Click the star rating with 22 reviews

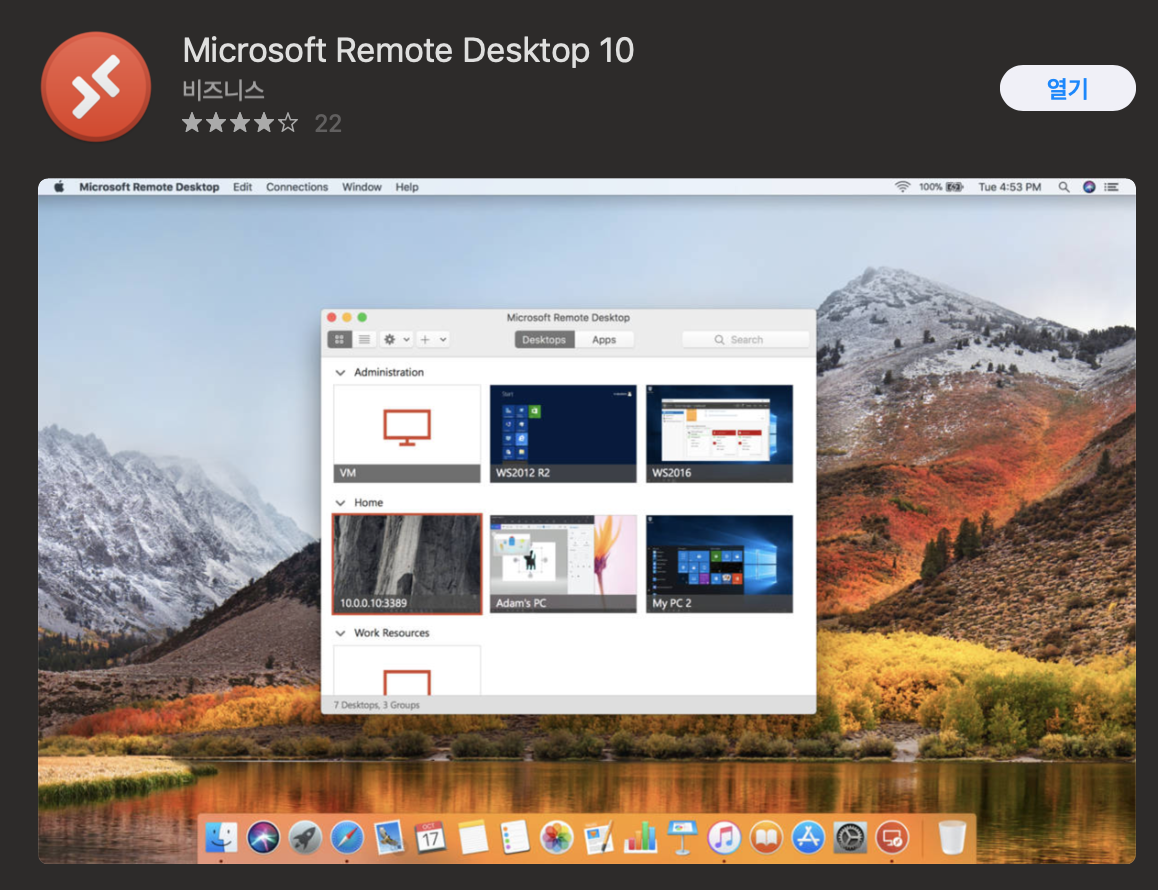[x=261, y=123]
